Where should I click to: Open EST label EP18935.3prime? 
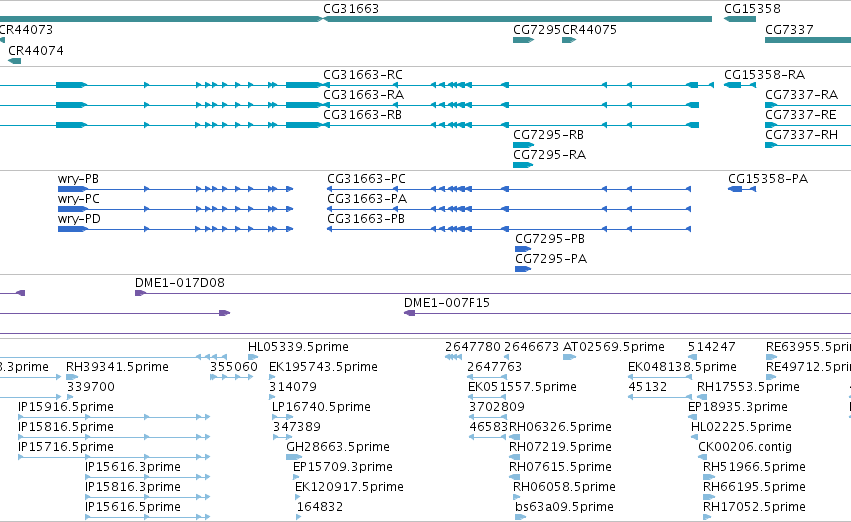[x=738, y=407]
